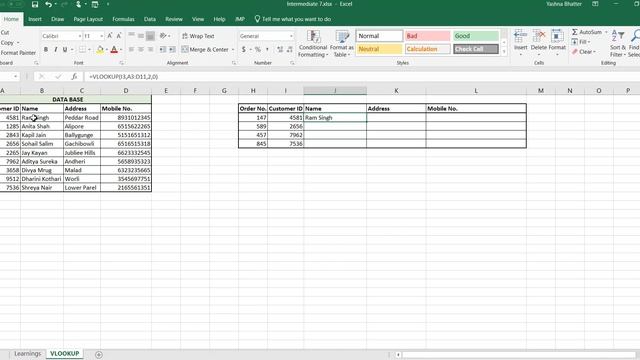Open Format as Table menu
Image resolution: width=640 pixels, height=360 pixels.
[342, 44]
